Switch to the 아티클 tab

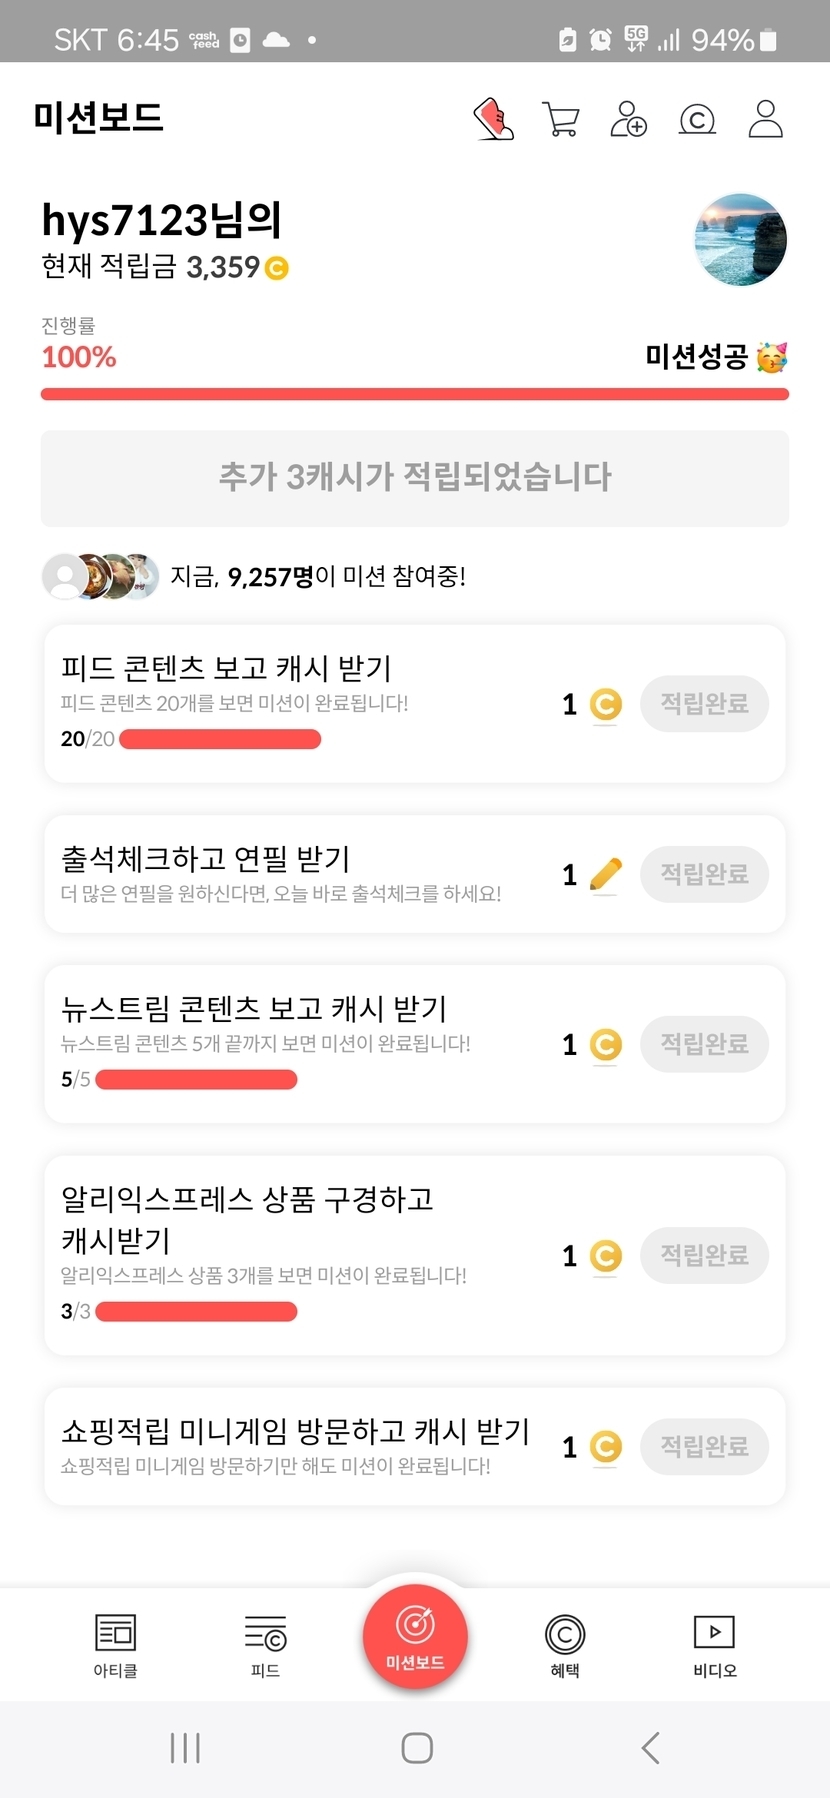(x=115, y=1644)
